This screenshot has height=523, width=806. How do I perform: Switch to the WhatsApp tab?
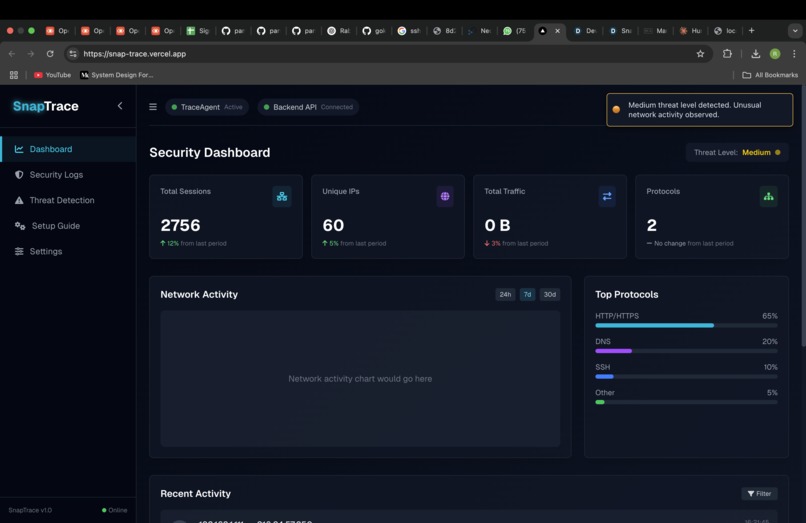tap(515, 31)
